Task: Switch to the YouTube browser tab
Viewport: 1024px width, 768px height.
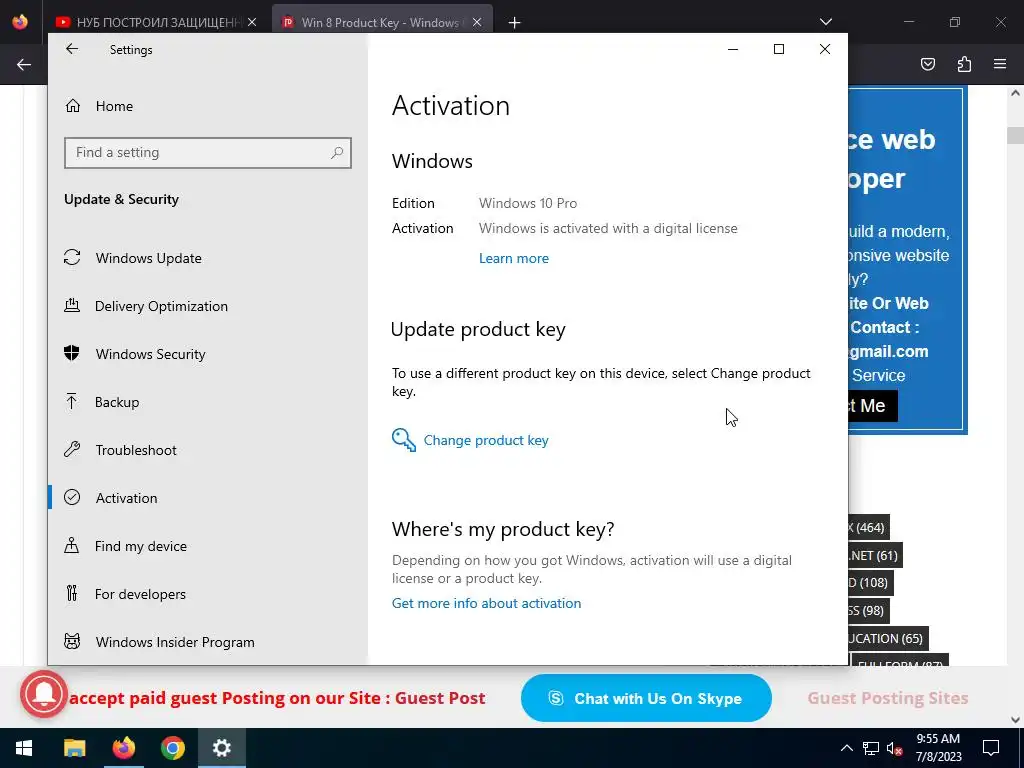Action: [x=157, y=22]
